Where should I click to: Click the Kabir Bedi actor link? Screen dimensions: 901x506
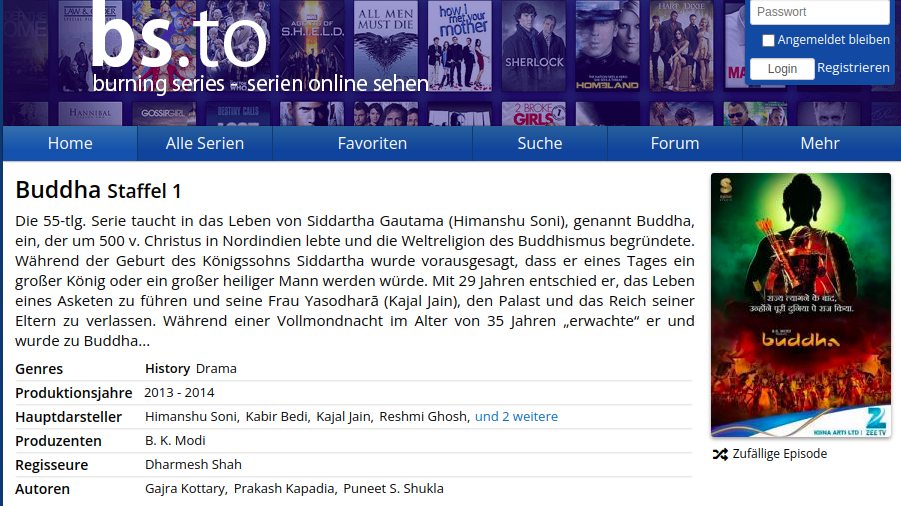pyautogui.click(x=277, y=417)
